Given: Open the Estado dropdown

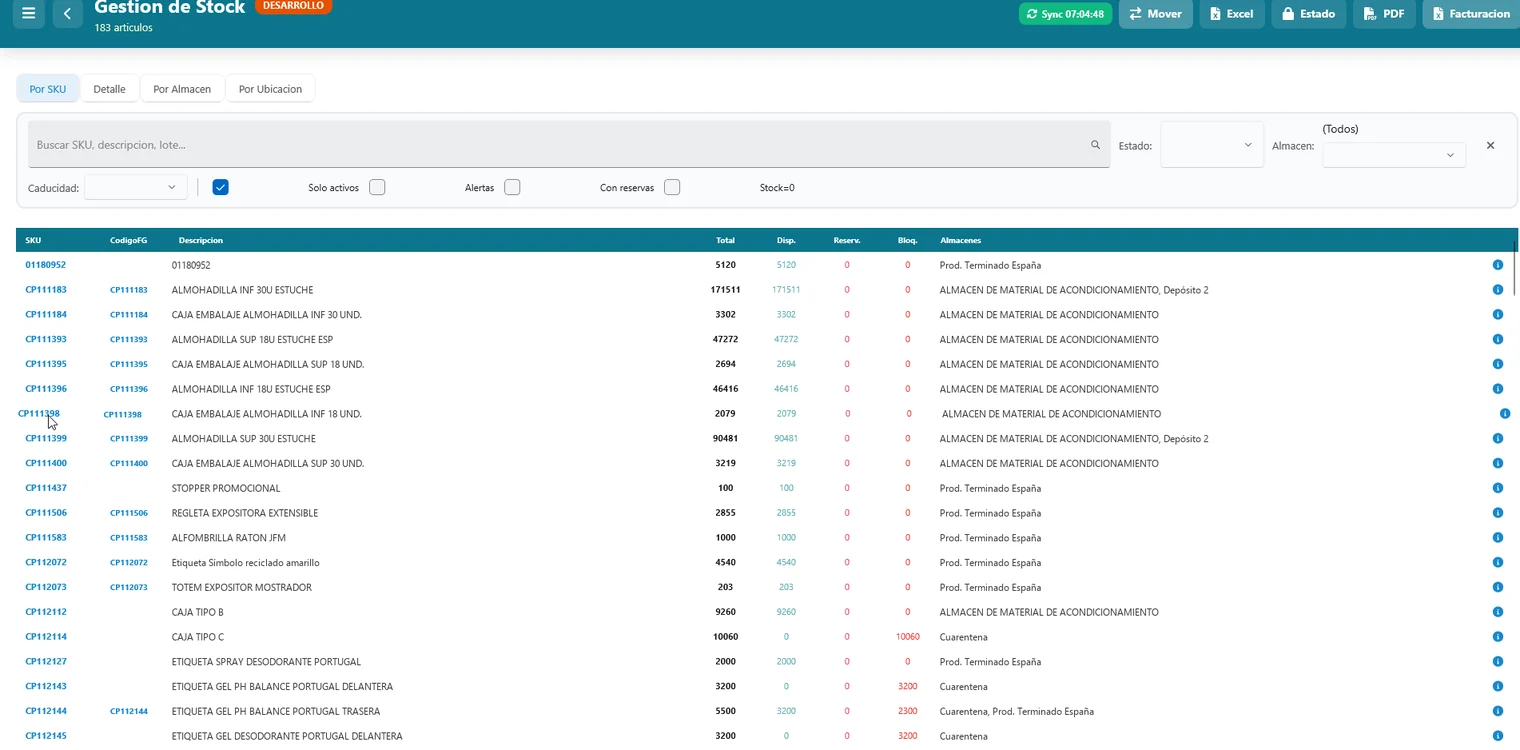Looking at the screenshot, I should pyautogui.click(x=1212, y=146).
